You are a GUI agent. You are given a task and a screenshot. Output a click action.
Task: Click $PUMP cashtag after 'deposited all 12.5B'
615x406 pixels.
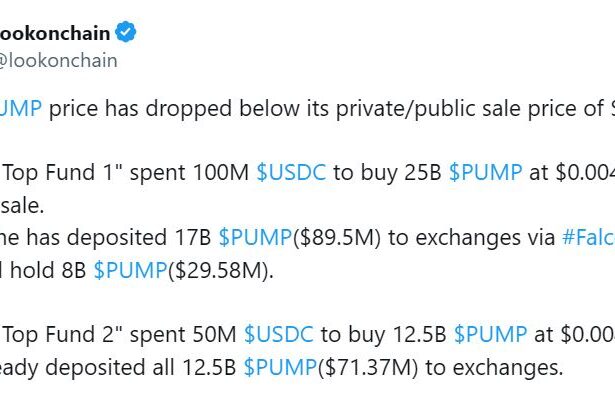coord(279,367)
